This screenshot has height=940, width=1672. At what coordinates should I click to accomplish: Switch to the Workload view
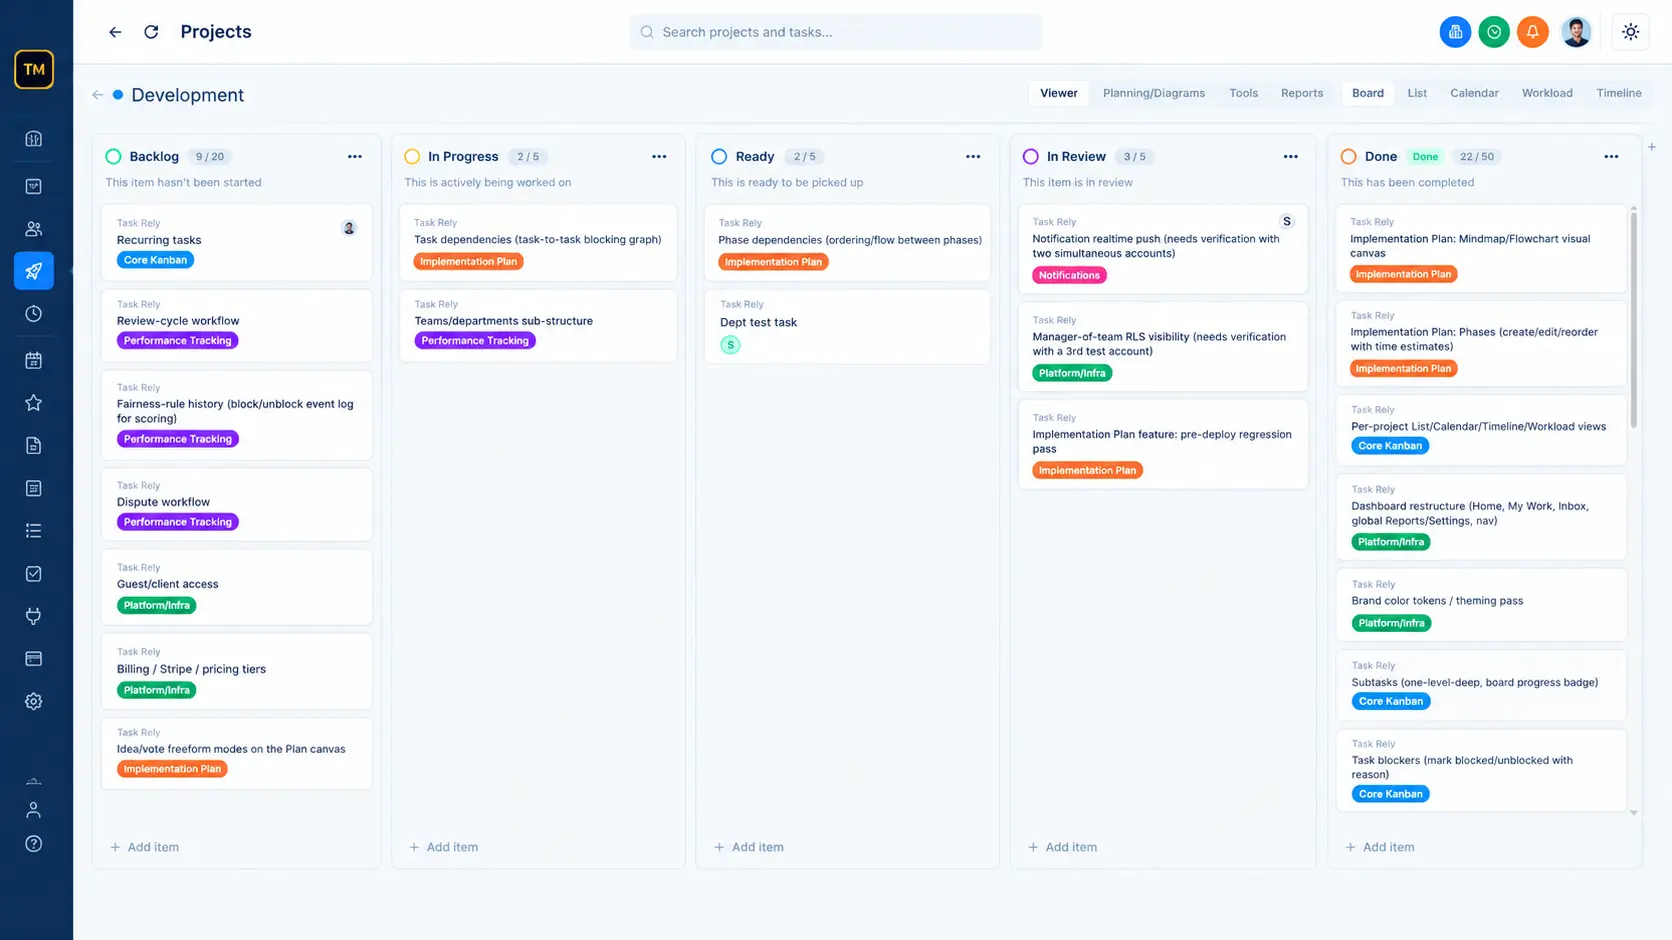(x=1547, y=93)
